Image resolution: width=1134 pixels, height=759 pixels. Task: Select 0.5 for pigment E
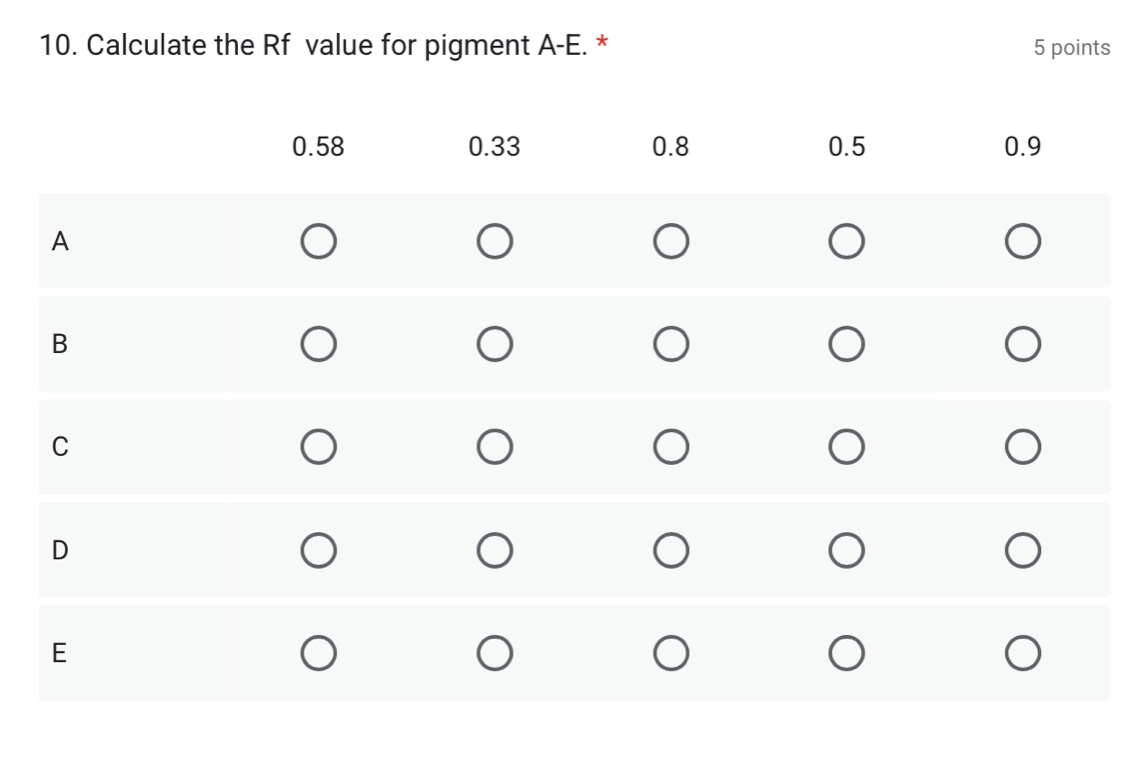[846, 653]
